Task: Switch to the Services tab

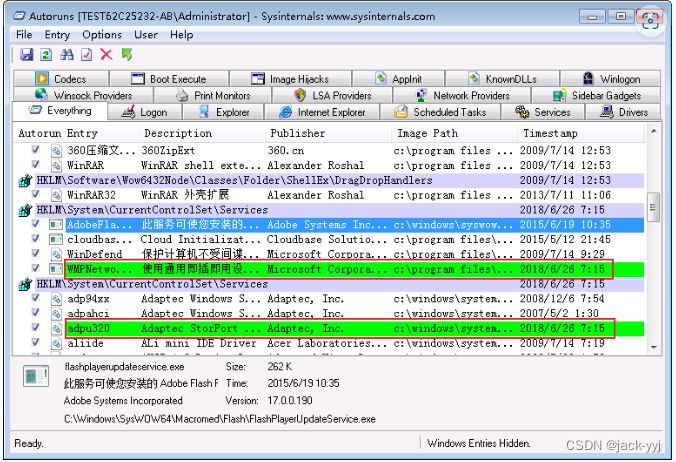Action: pyautogui.click(x=543, y=112)
